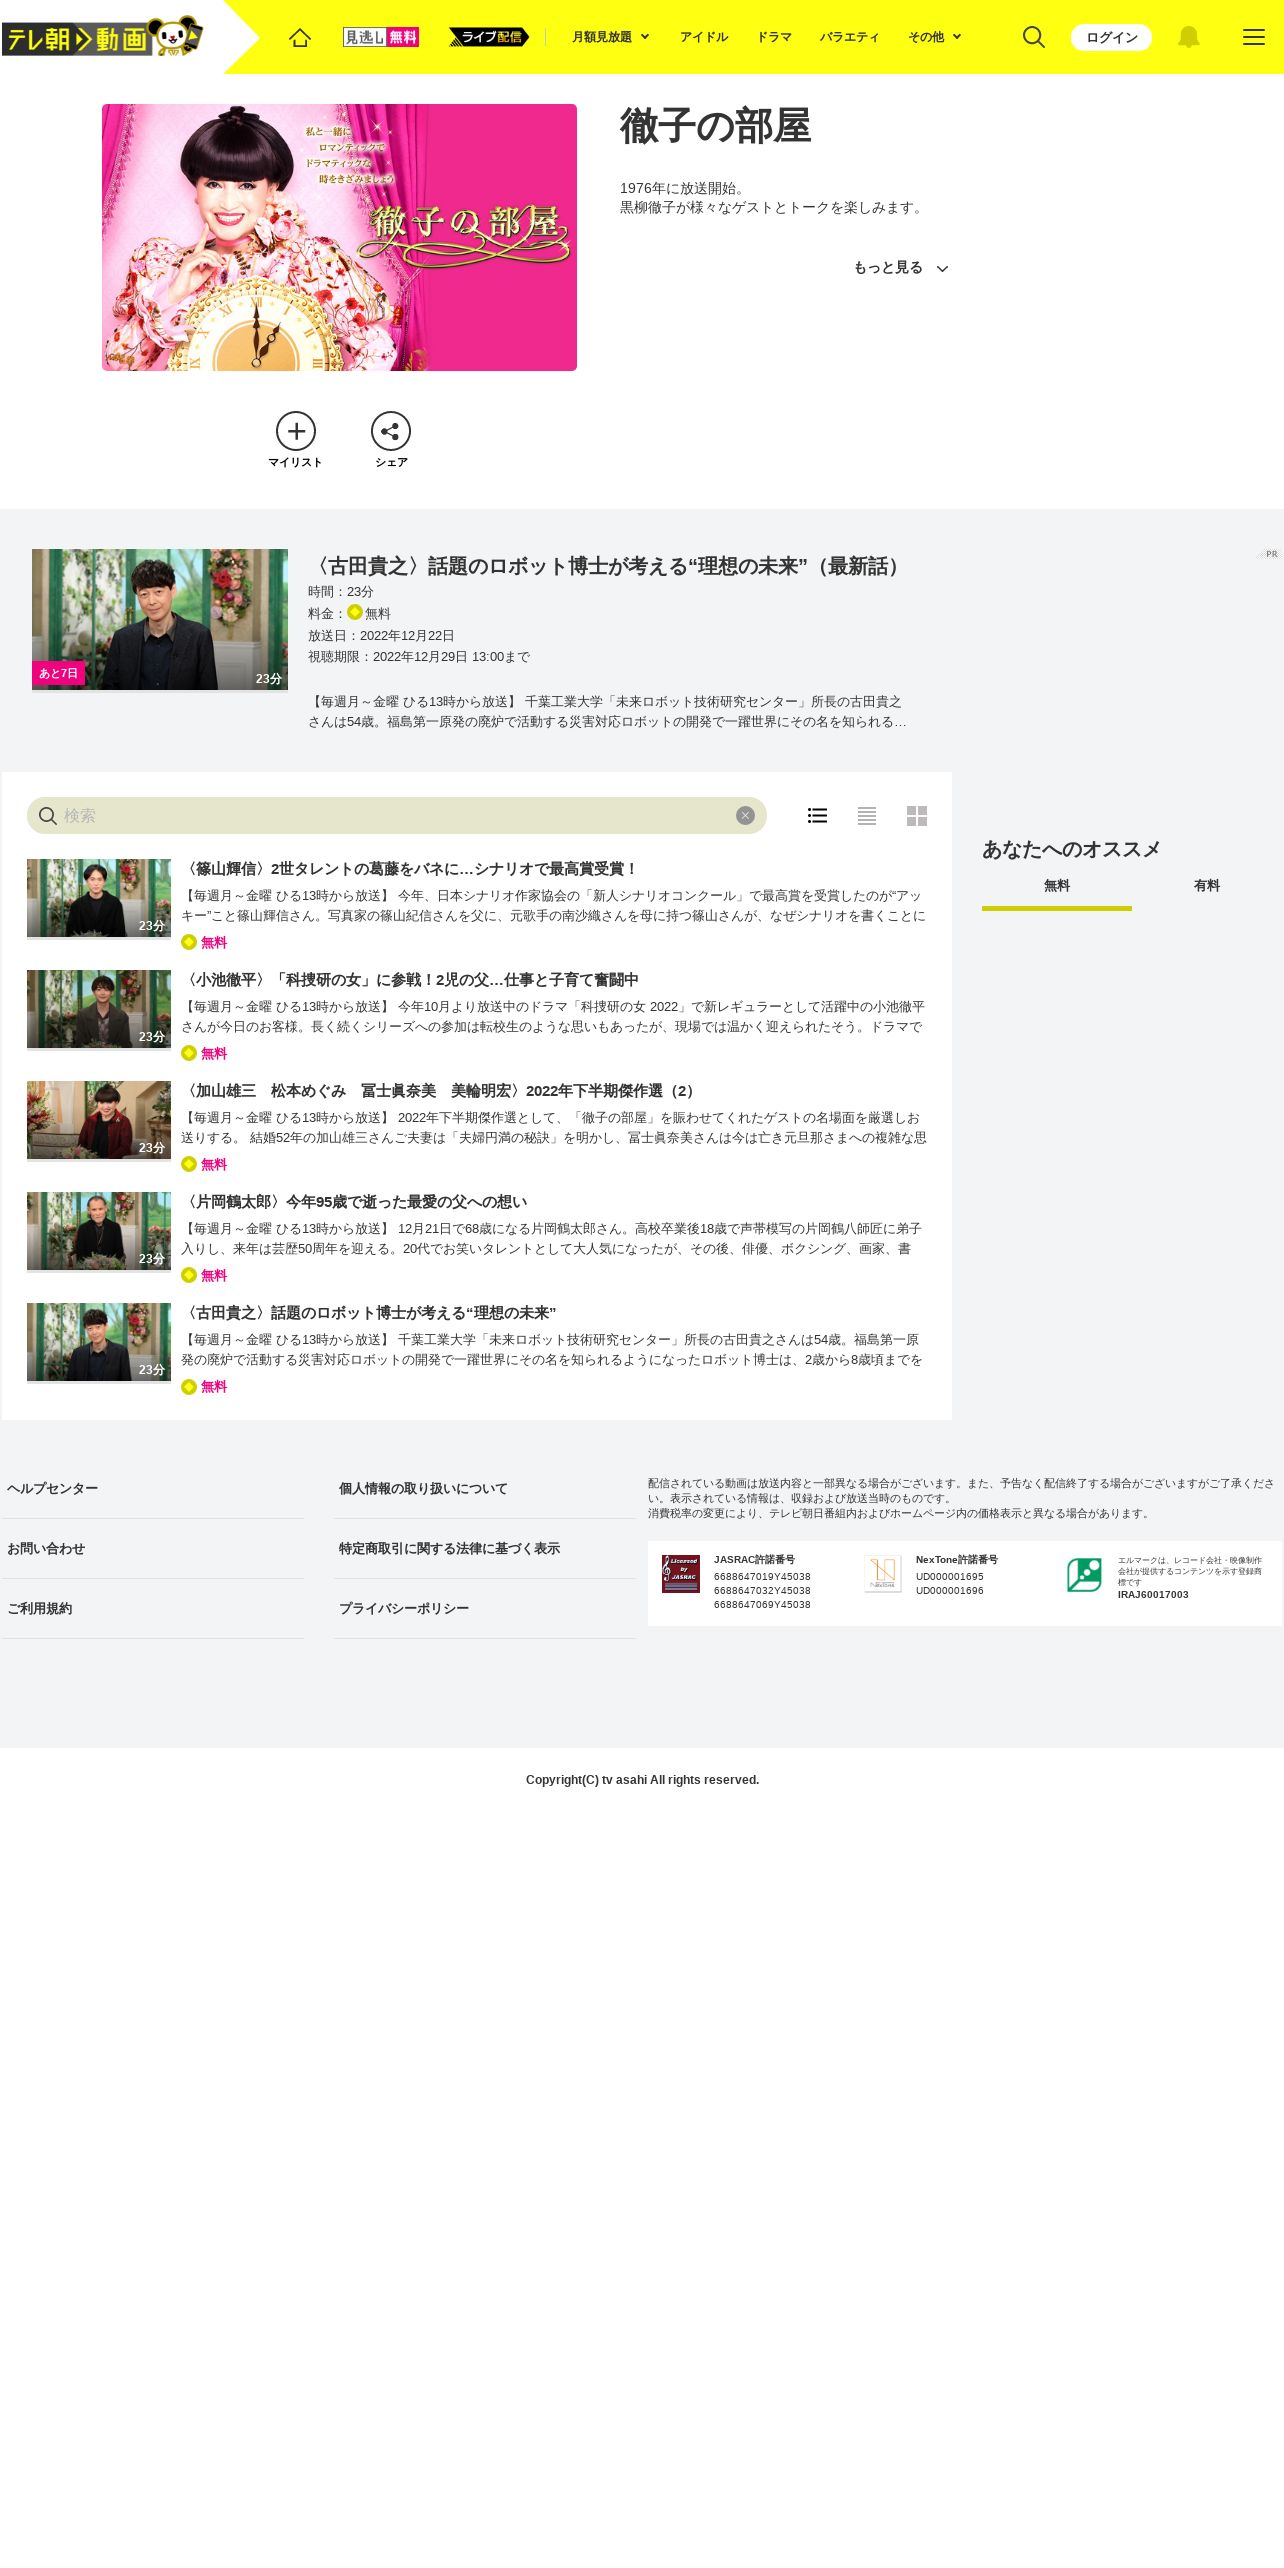Click the NexTone license logo

point(883,1573)
